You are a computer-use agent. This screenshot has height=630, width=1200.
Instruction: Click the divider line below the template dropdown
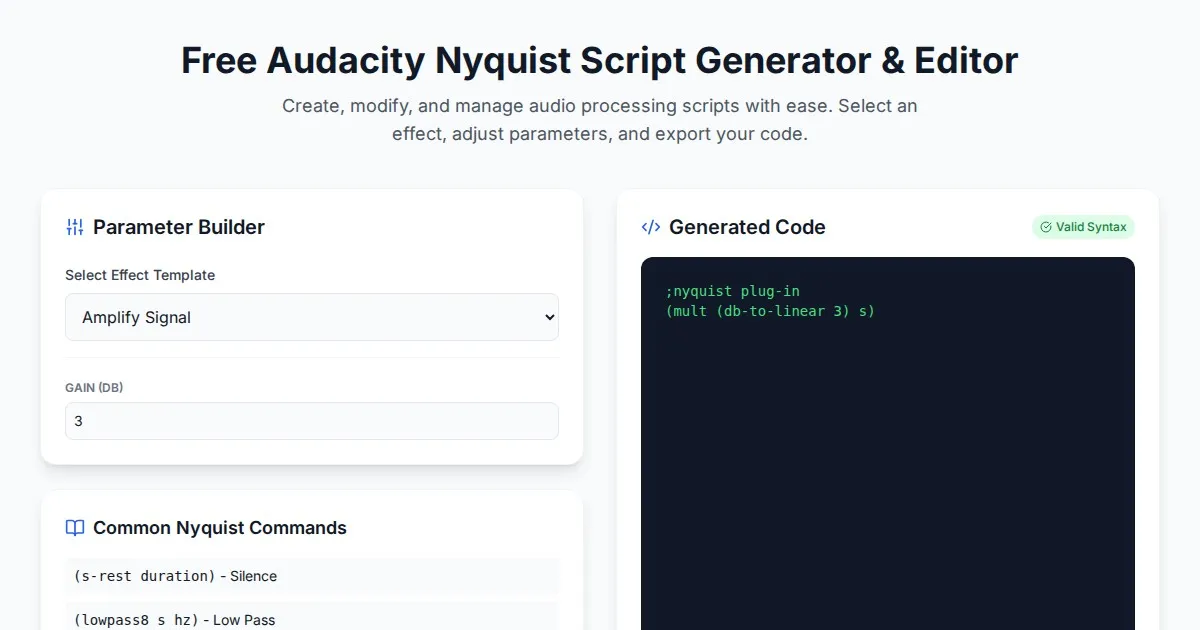(312, 357)
